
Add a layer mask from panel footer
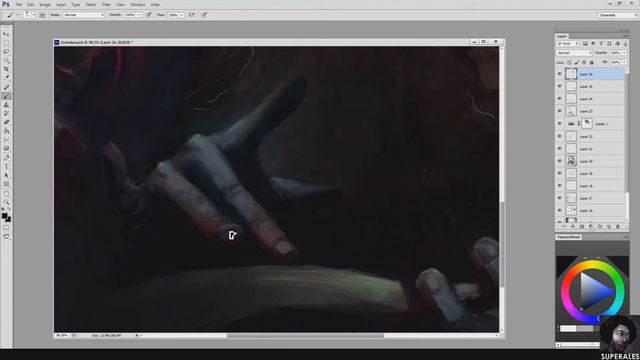[582, 226]
